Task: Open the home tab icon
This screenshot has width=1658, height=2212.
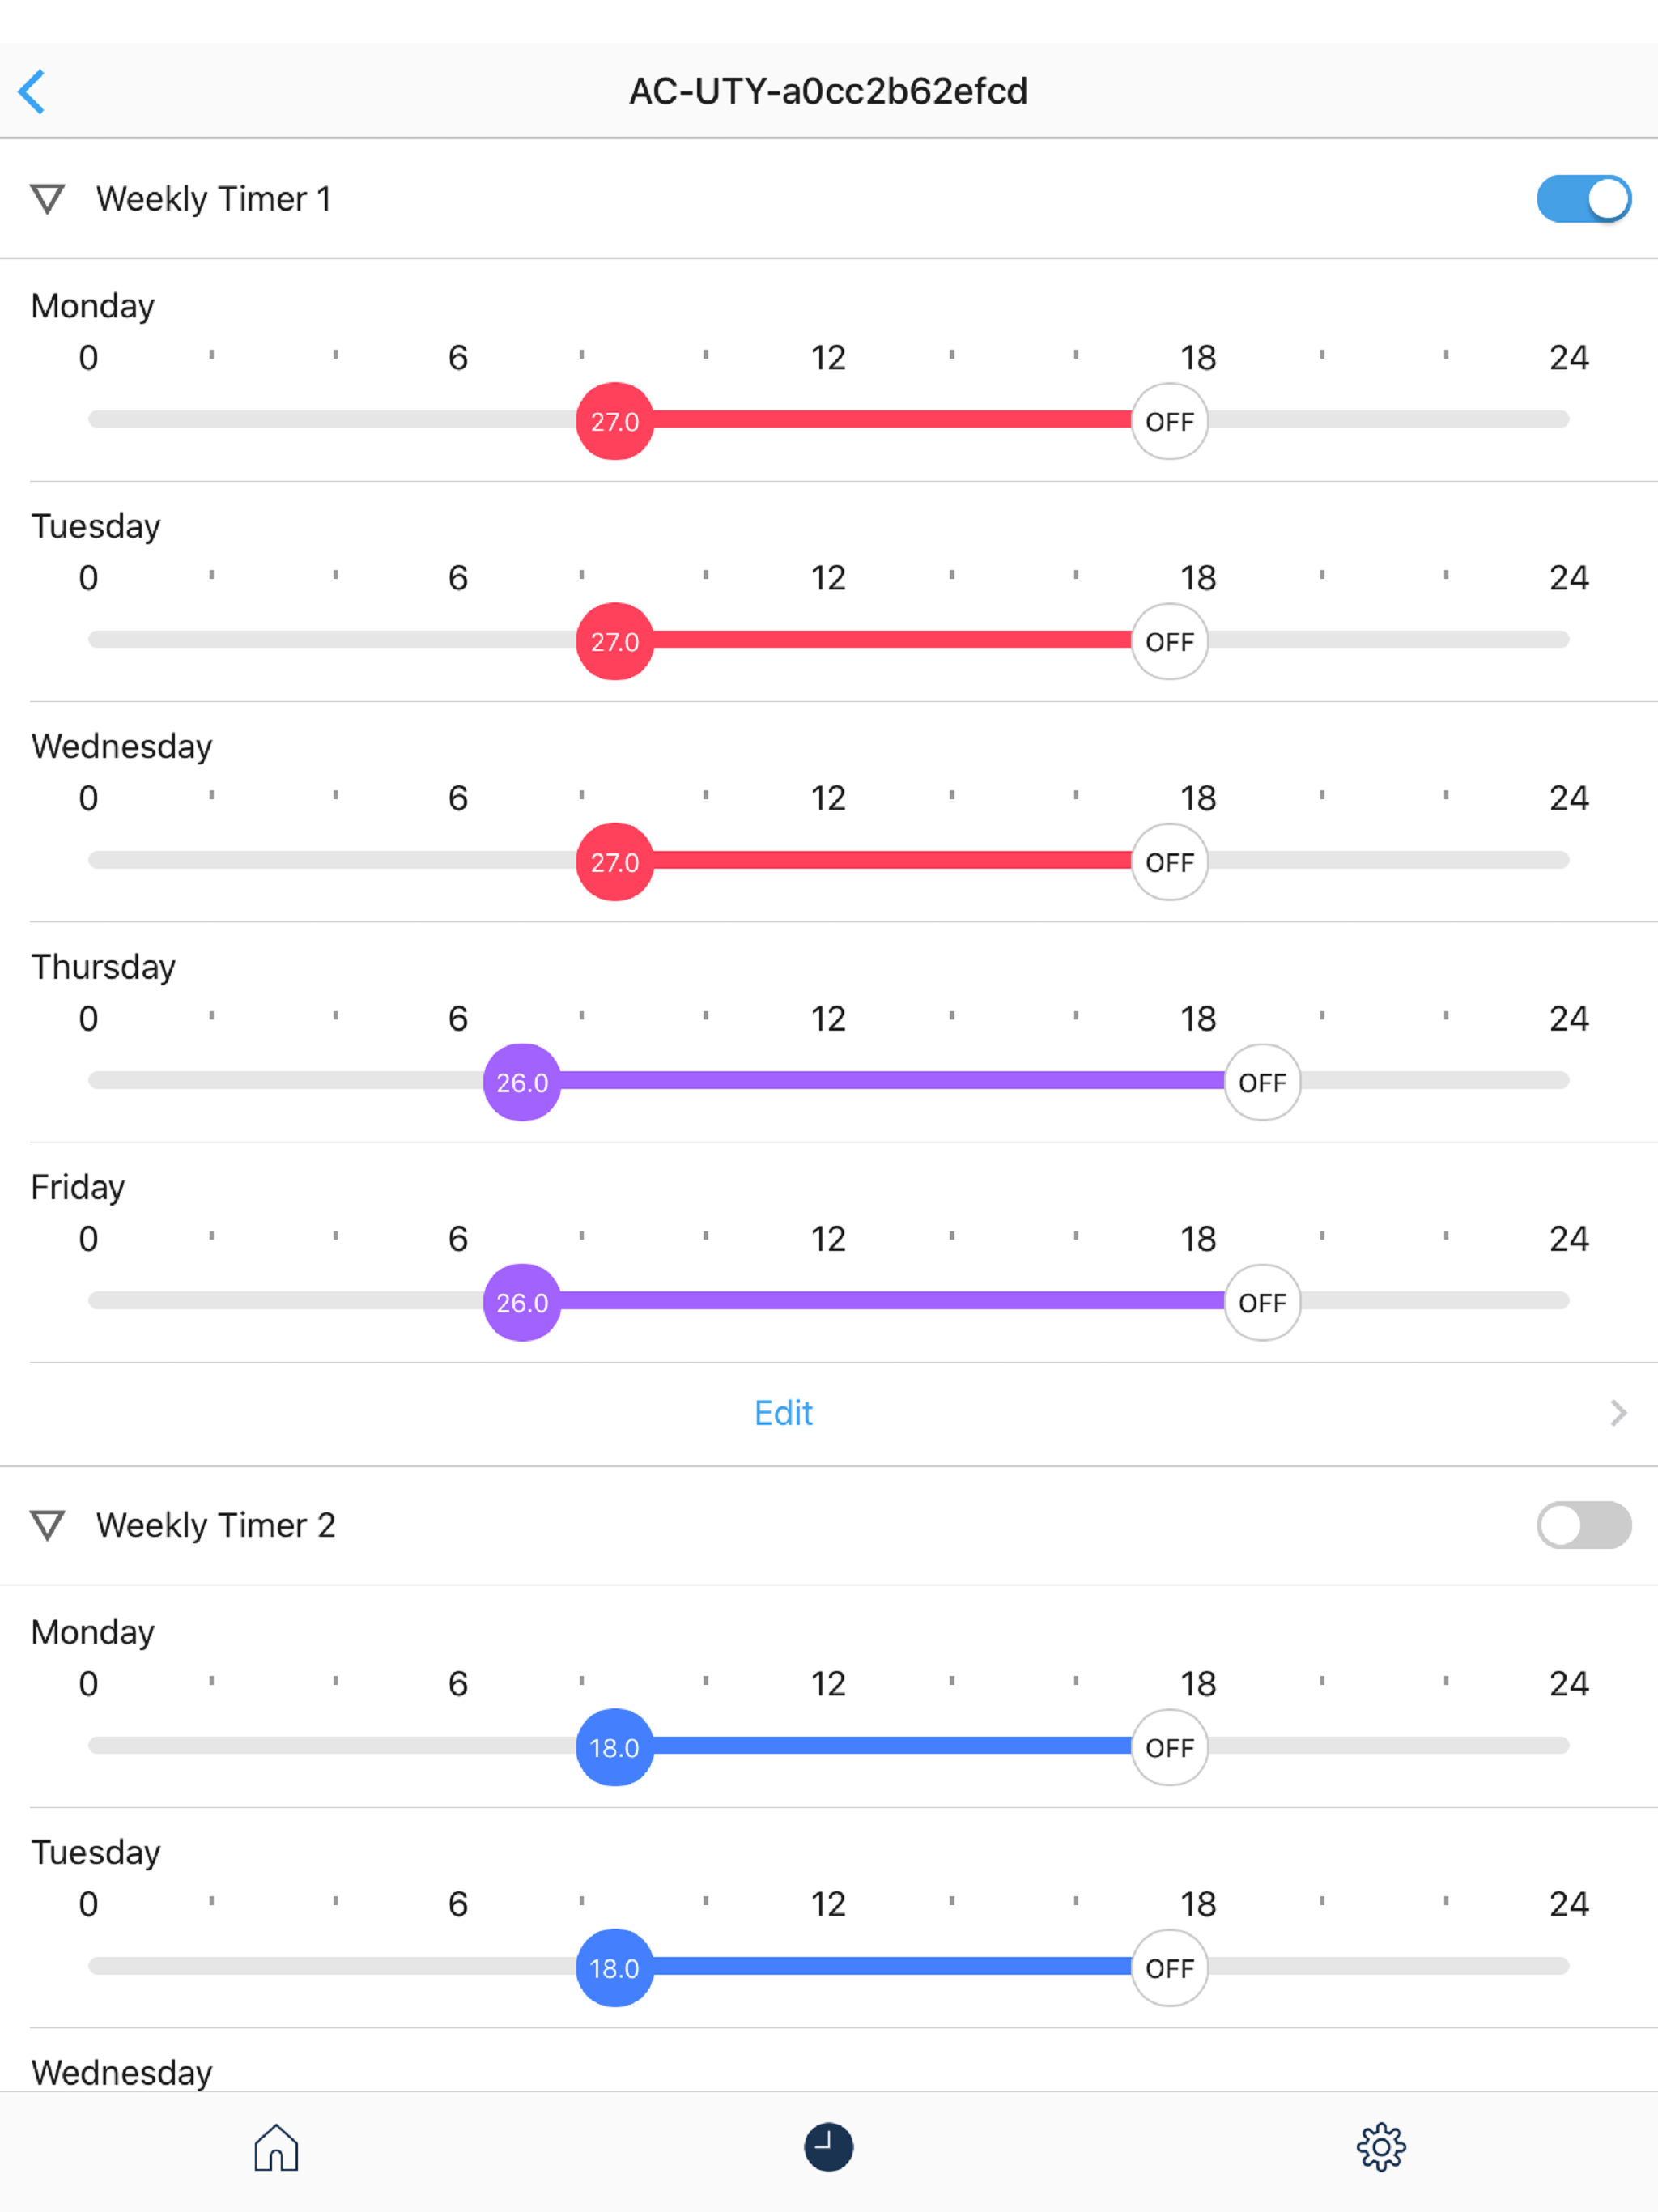Action: [276, 2147]
